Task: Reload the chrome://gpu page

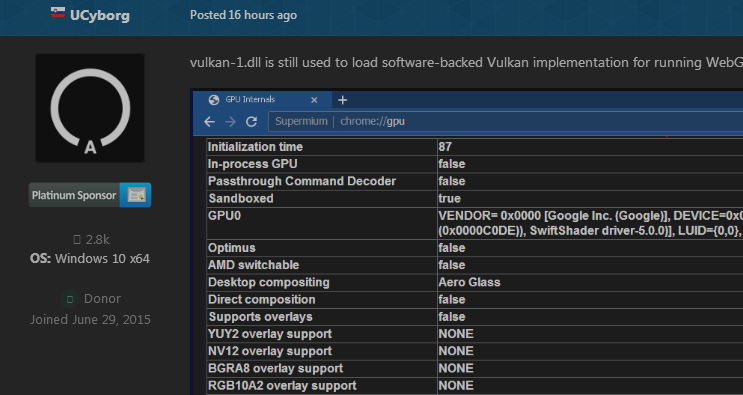Action: point(251,122)
